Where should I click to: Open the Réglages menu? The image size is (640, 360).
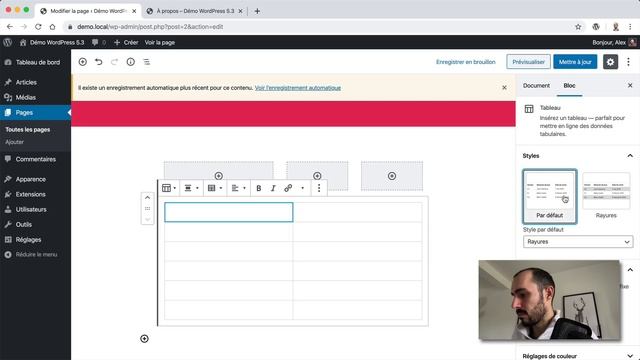(36, 240)
